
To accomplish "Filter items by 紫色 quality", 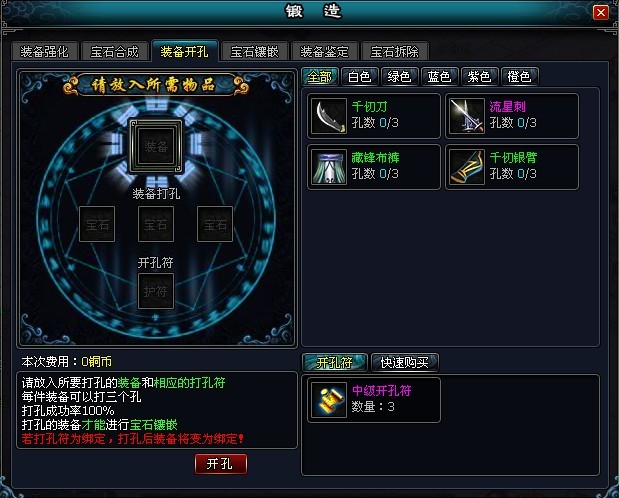I will pos(479,77).
